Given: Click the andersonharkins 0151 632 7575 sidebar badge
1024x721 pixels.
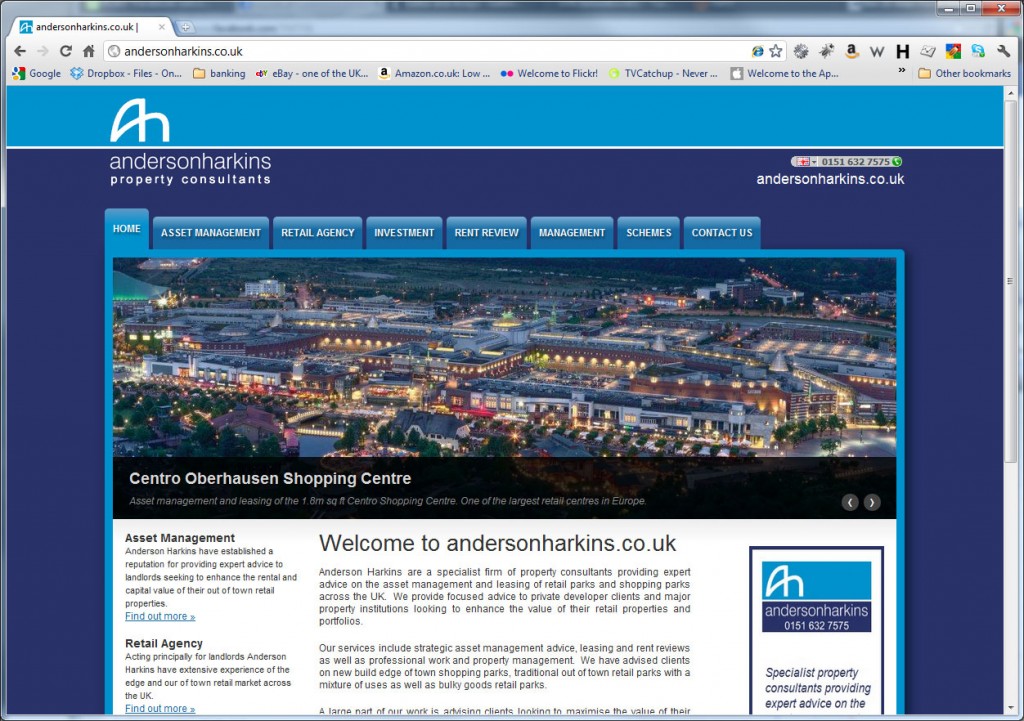Looking at the screenshot, I should pos(816,596).
